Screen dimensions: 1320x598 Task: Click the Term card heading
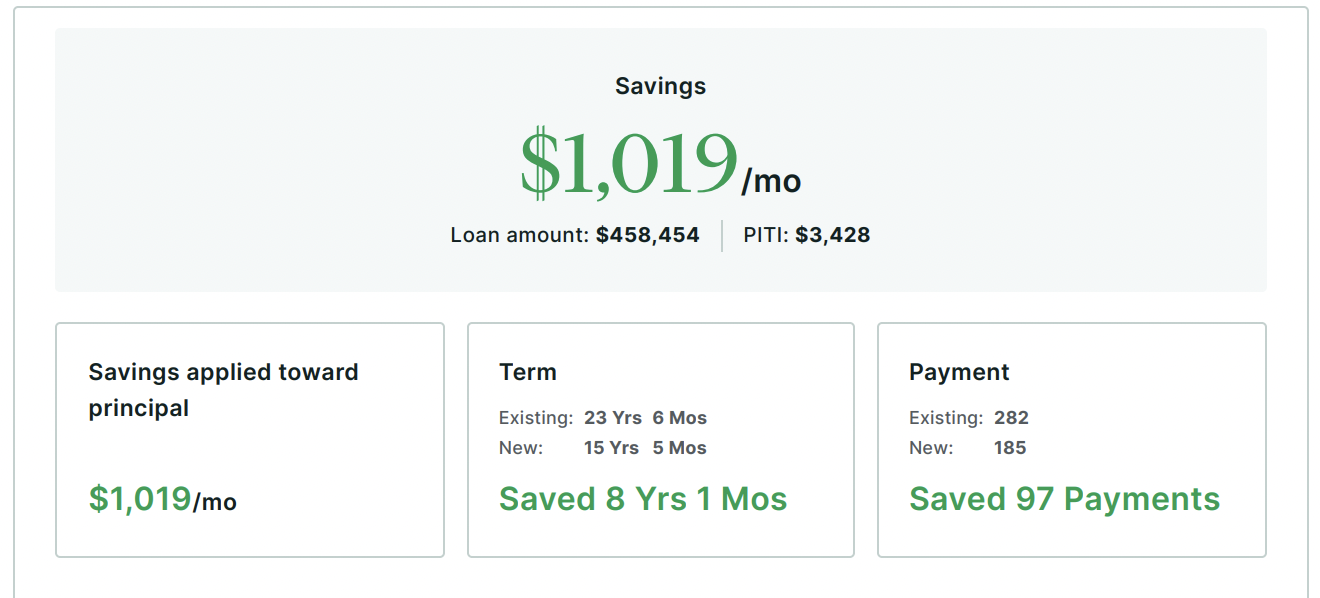(528, 372)
